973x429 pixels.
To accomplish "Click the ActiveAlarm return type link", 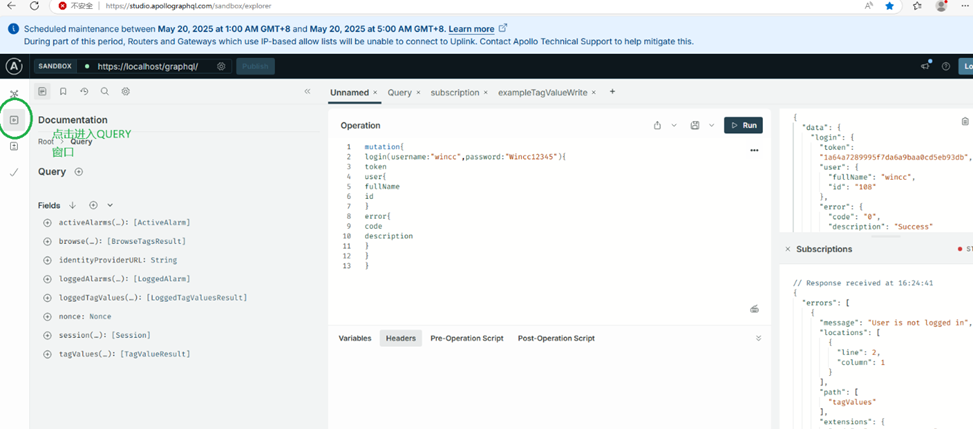I will [162, 222].
